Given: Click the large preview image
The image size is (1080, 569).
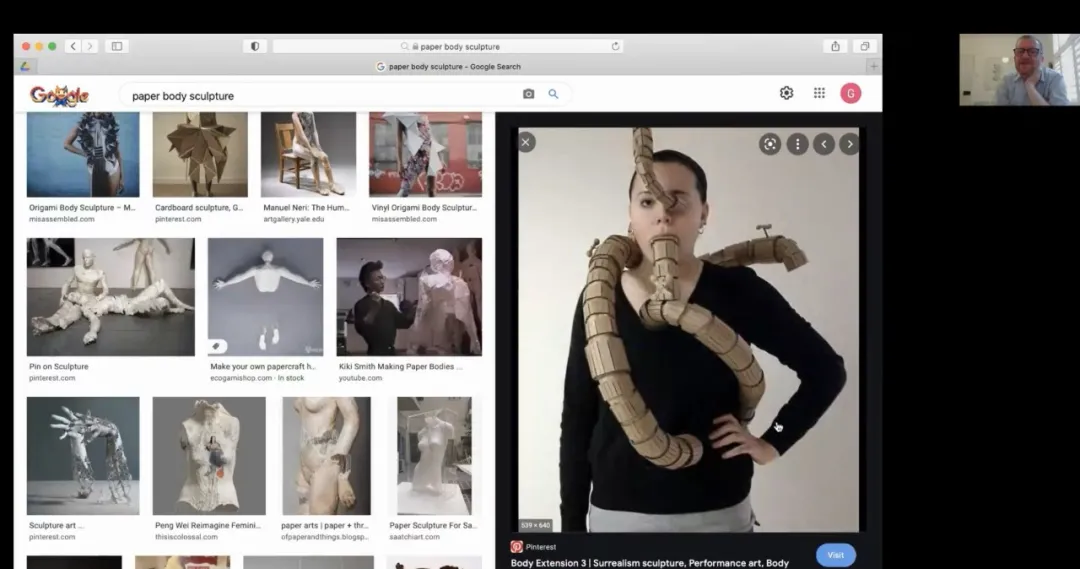Looking at the screenshot, I should pyautogui.click(x=688, y=329).
